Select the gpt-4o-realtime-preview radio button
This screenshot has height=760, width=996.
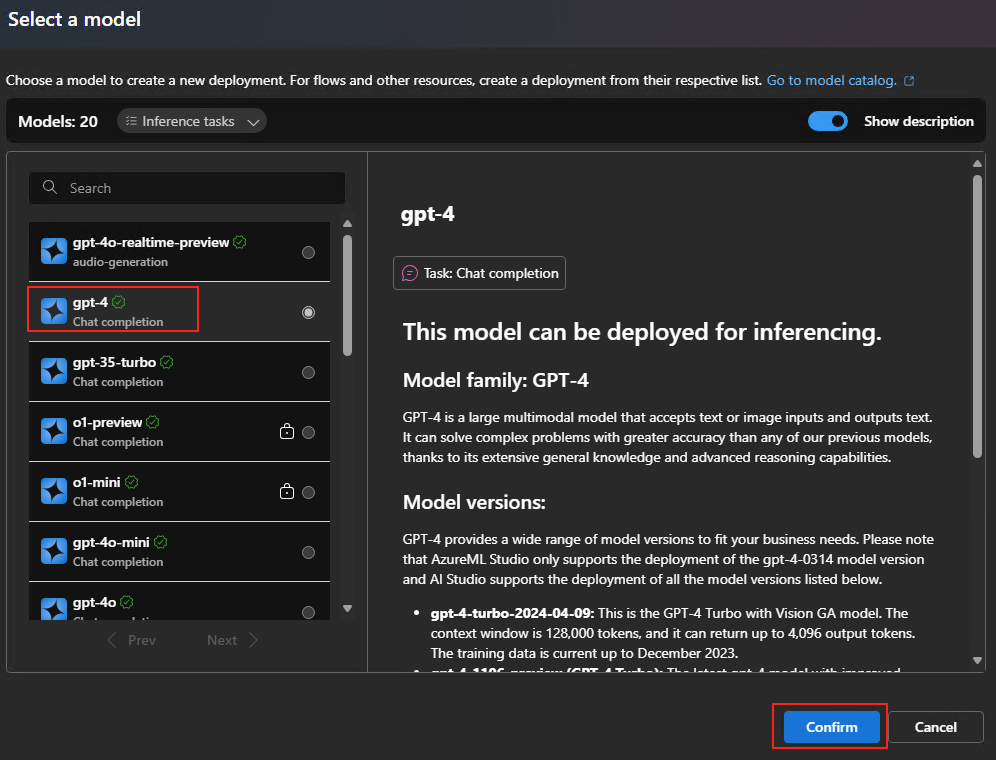point(309,252)
